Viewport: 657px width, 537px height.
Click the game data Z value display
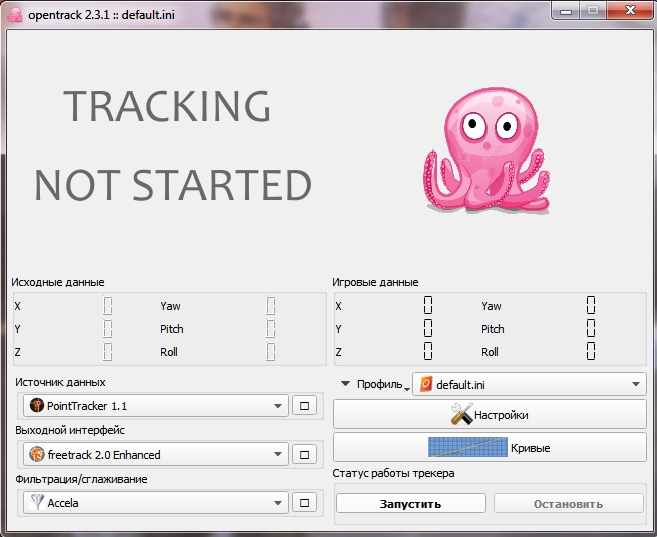428,351
